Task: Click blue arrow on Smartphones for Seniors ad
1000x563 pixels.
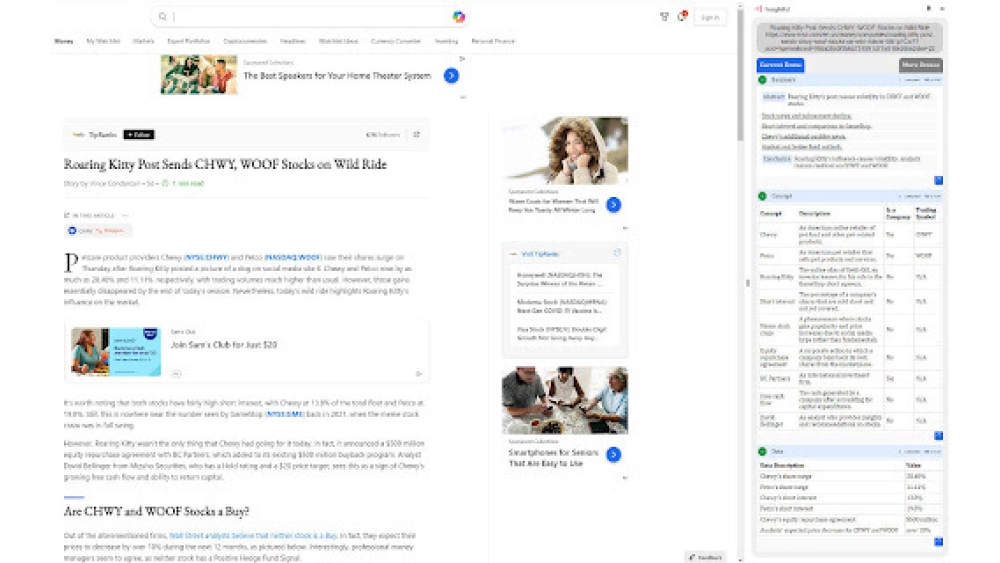Action: tap(614, 455)
